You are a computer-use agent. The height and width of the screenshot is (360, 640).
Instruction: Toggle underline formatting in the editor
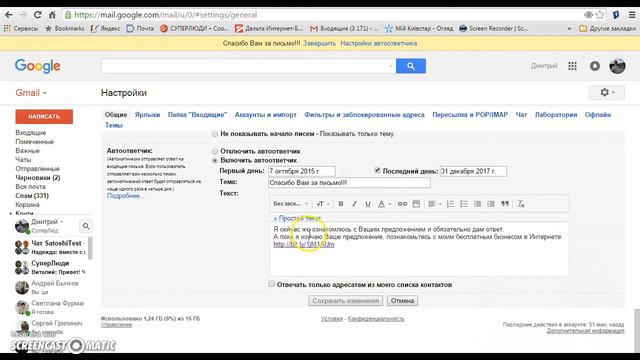coord(368,204)
